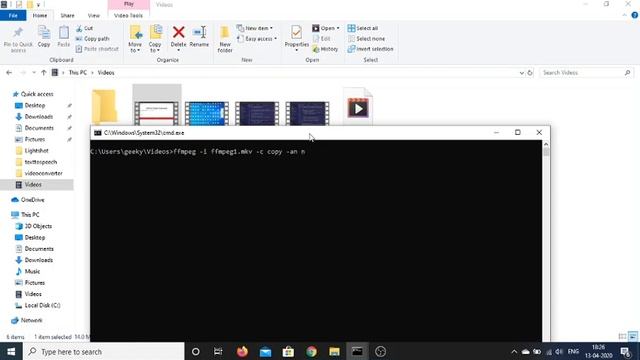Go back with the Explorer back arrow

9,72
